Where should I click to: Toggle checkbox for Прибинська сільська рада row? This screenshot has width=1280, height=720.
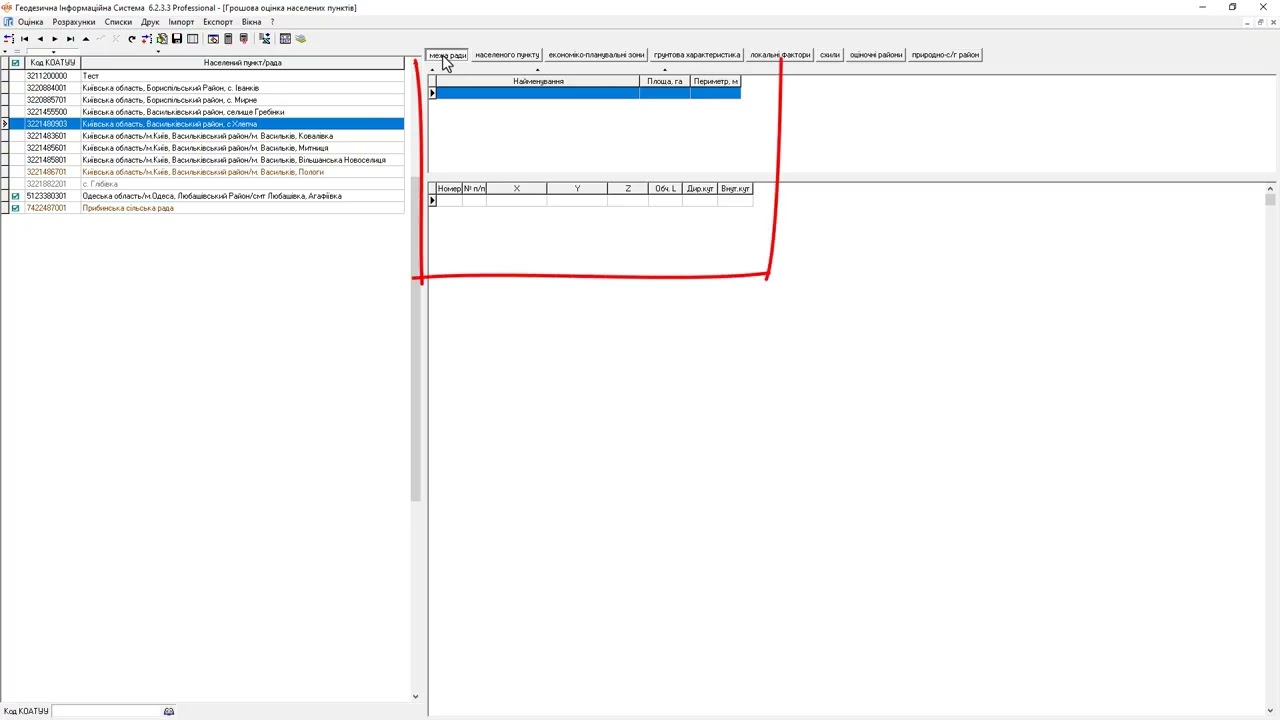click(x=15, y=208)
